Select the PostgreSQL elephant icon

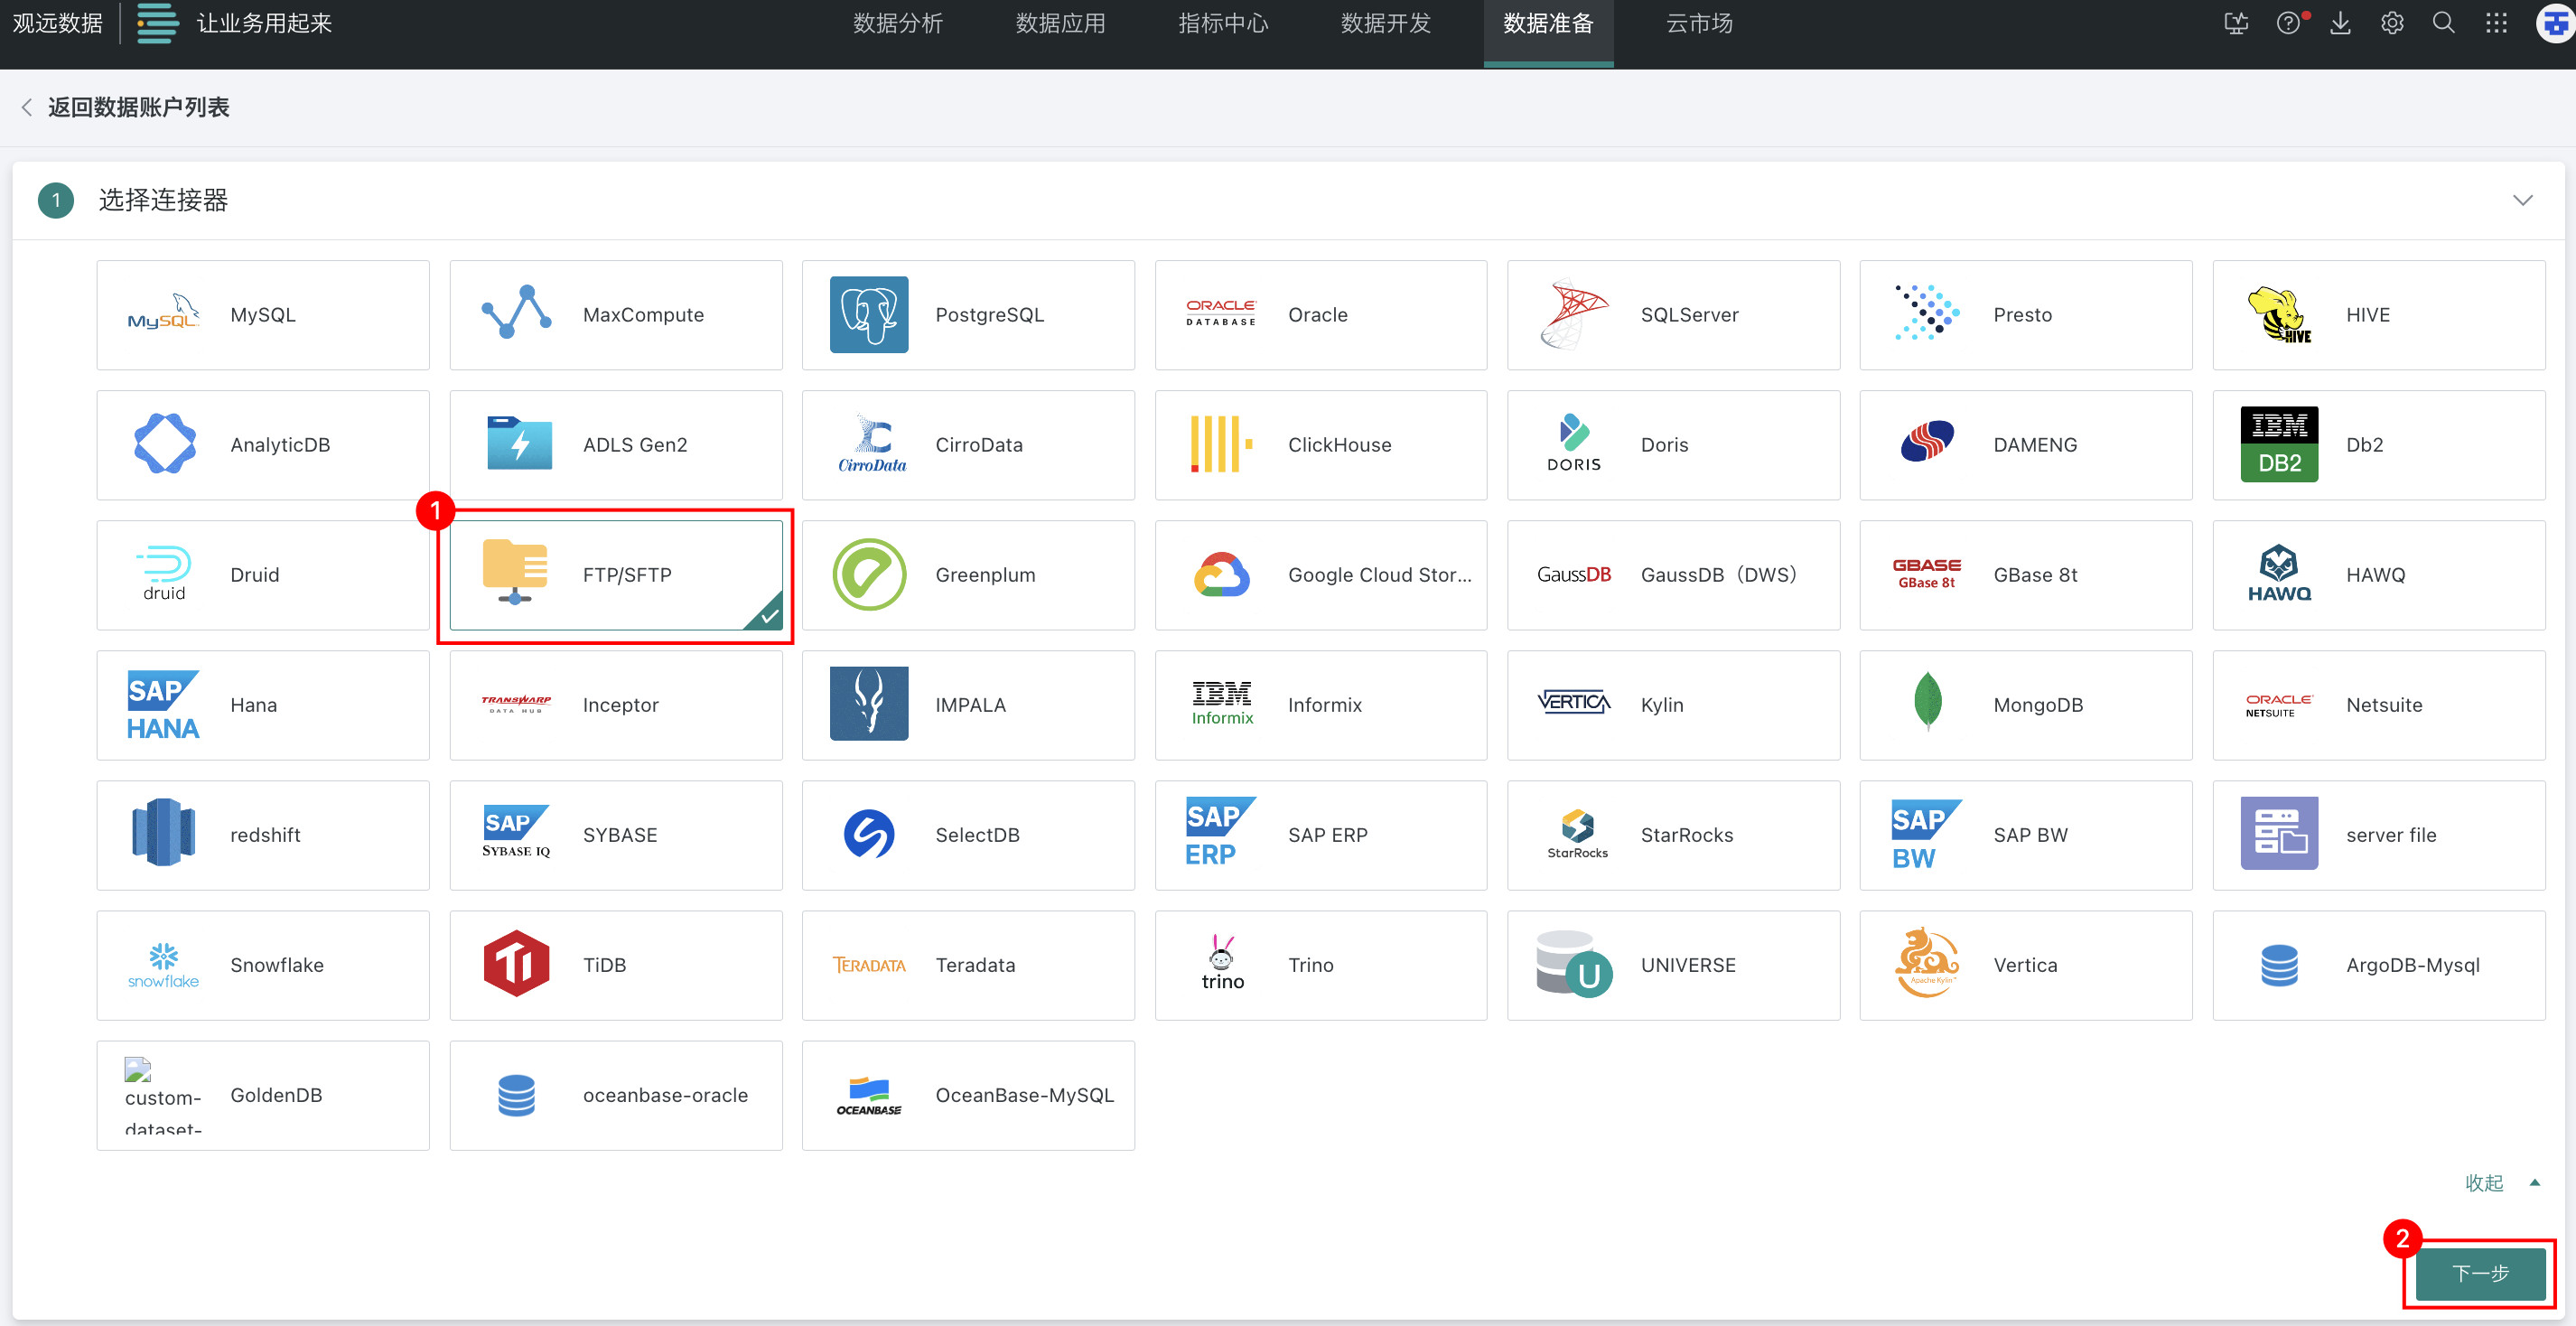(x=868, y=315)
